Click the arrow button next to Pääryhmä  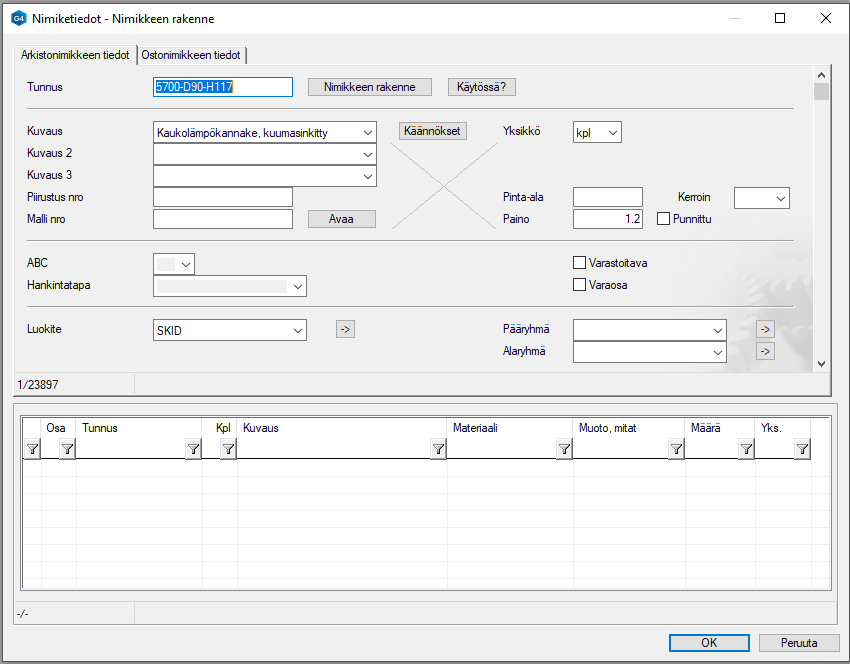click(765, 329)
